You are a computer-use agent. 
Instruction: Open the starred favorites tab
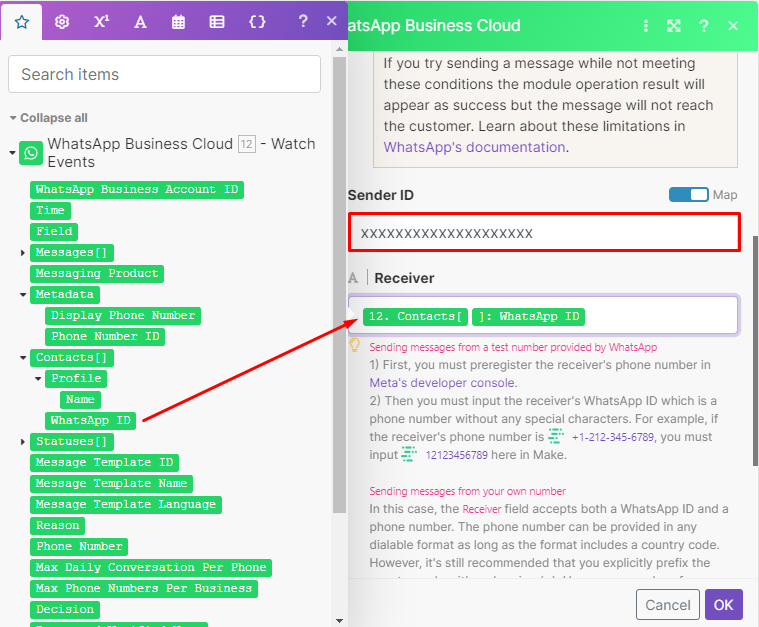22,22
